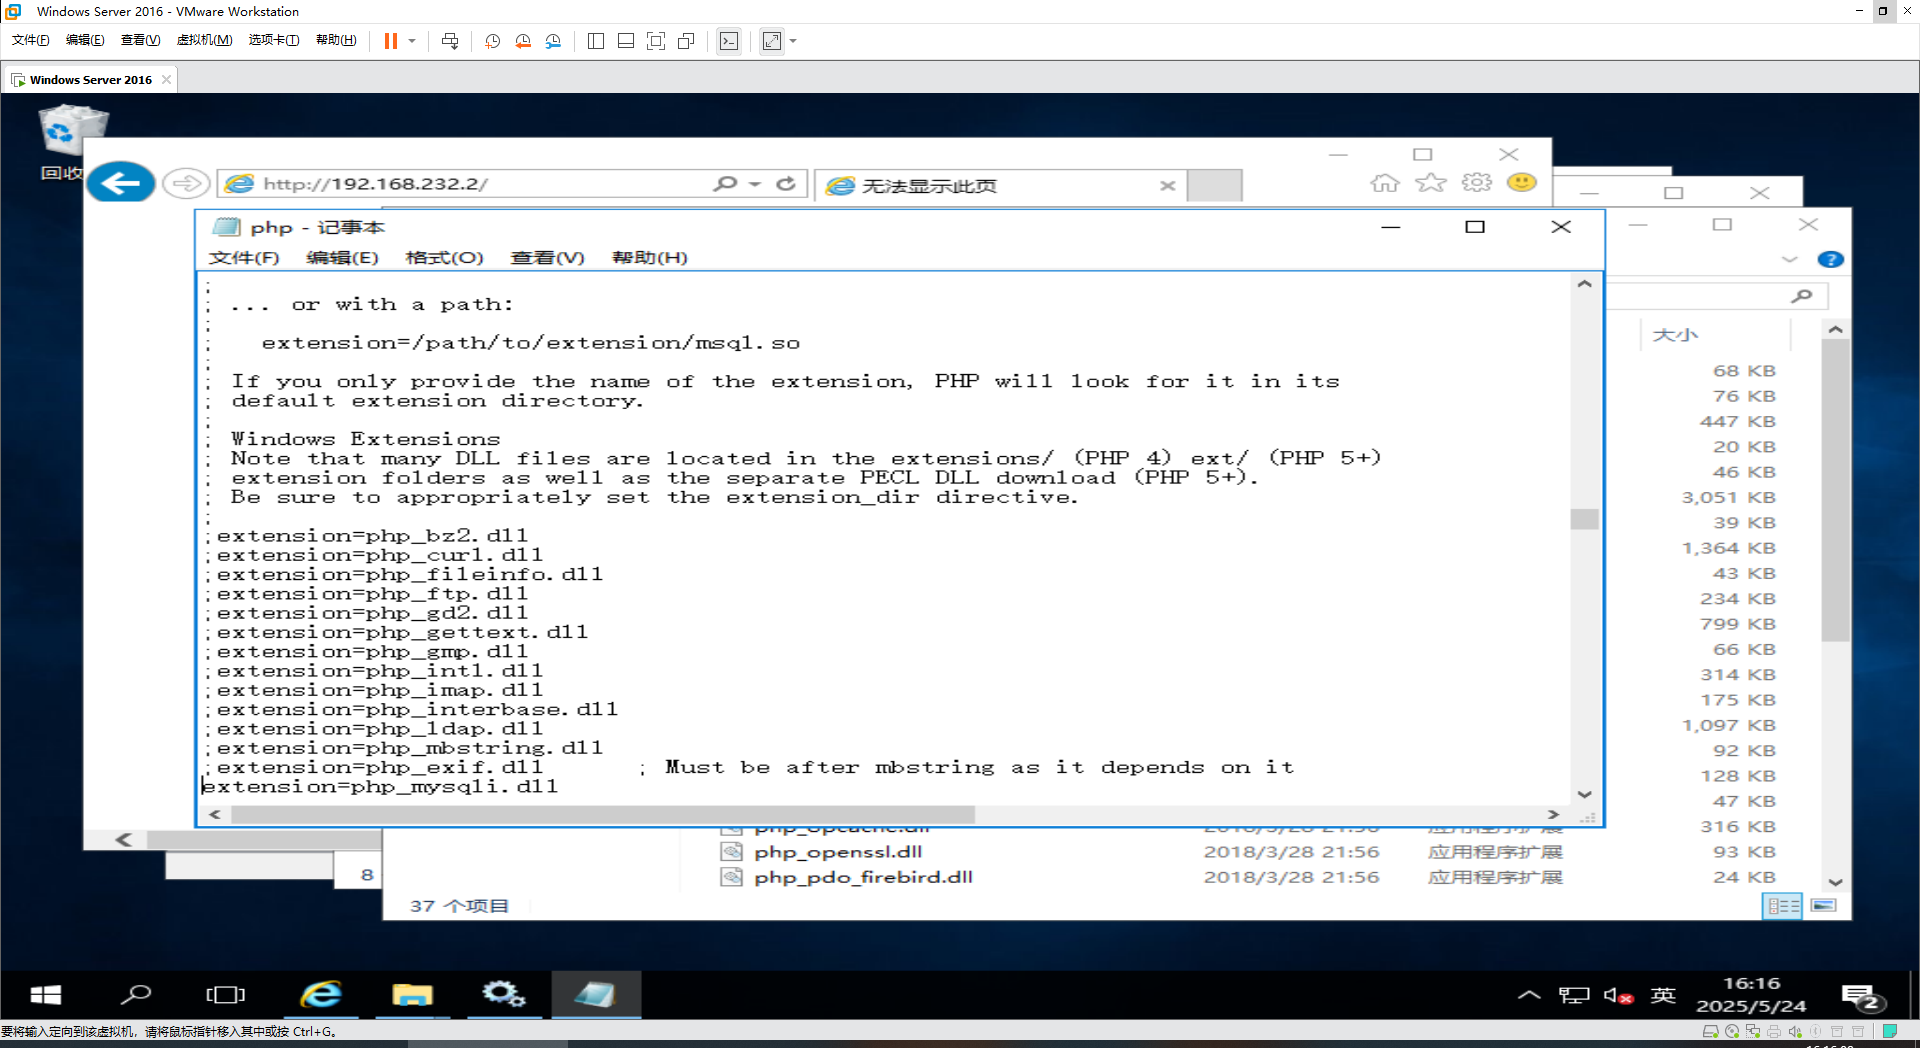Revert to the previous snapshot

[523, 41]
